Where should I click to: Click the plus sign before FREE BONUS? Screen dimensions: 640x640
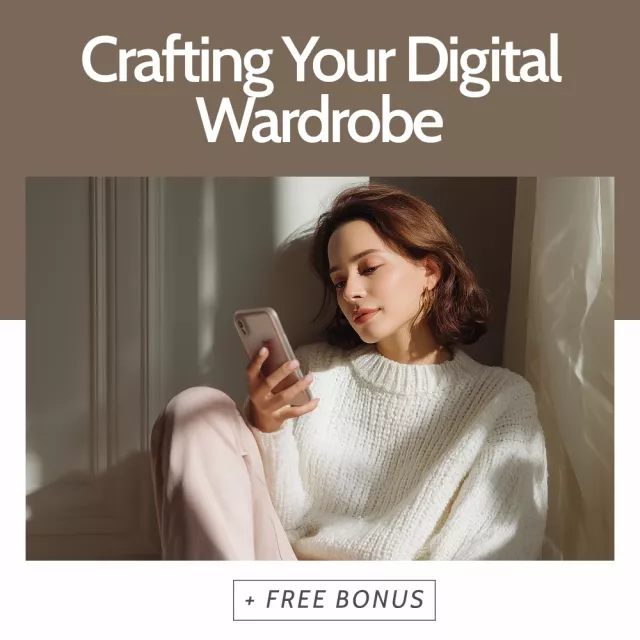click(x=250, y=601)
